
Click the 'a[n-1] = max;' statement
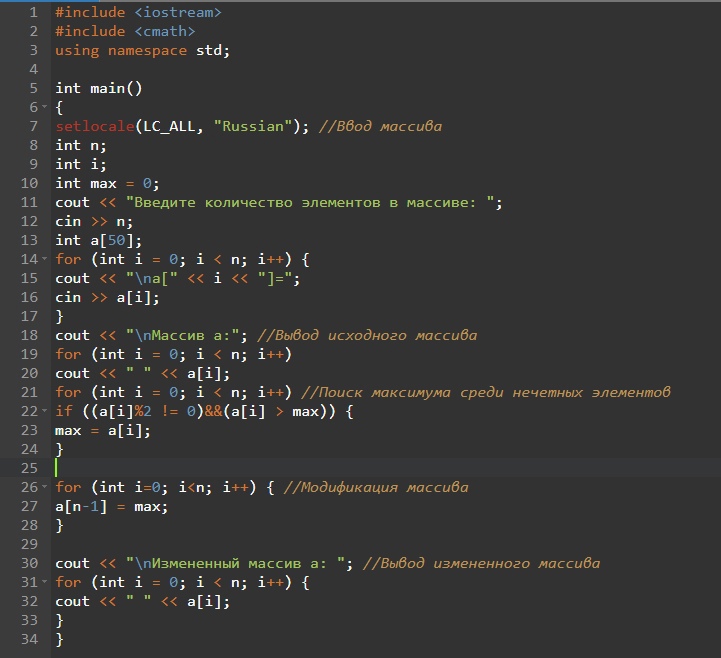(x=112, y=507)
